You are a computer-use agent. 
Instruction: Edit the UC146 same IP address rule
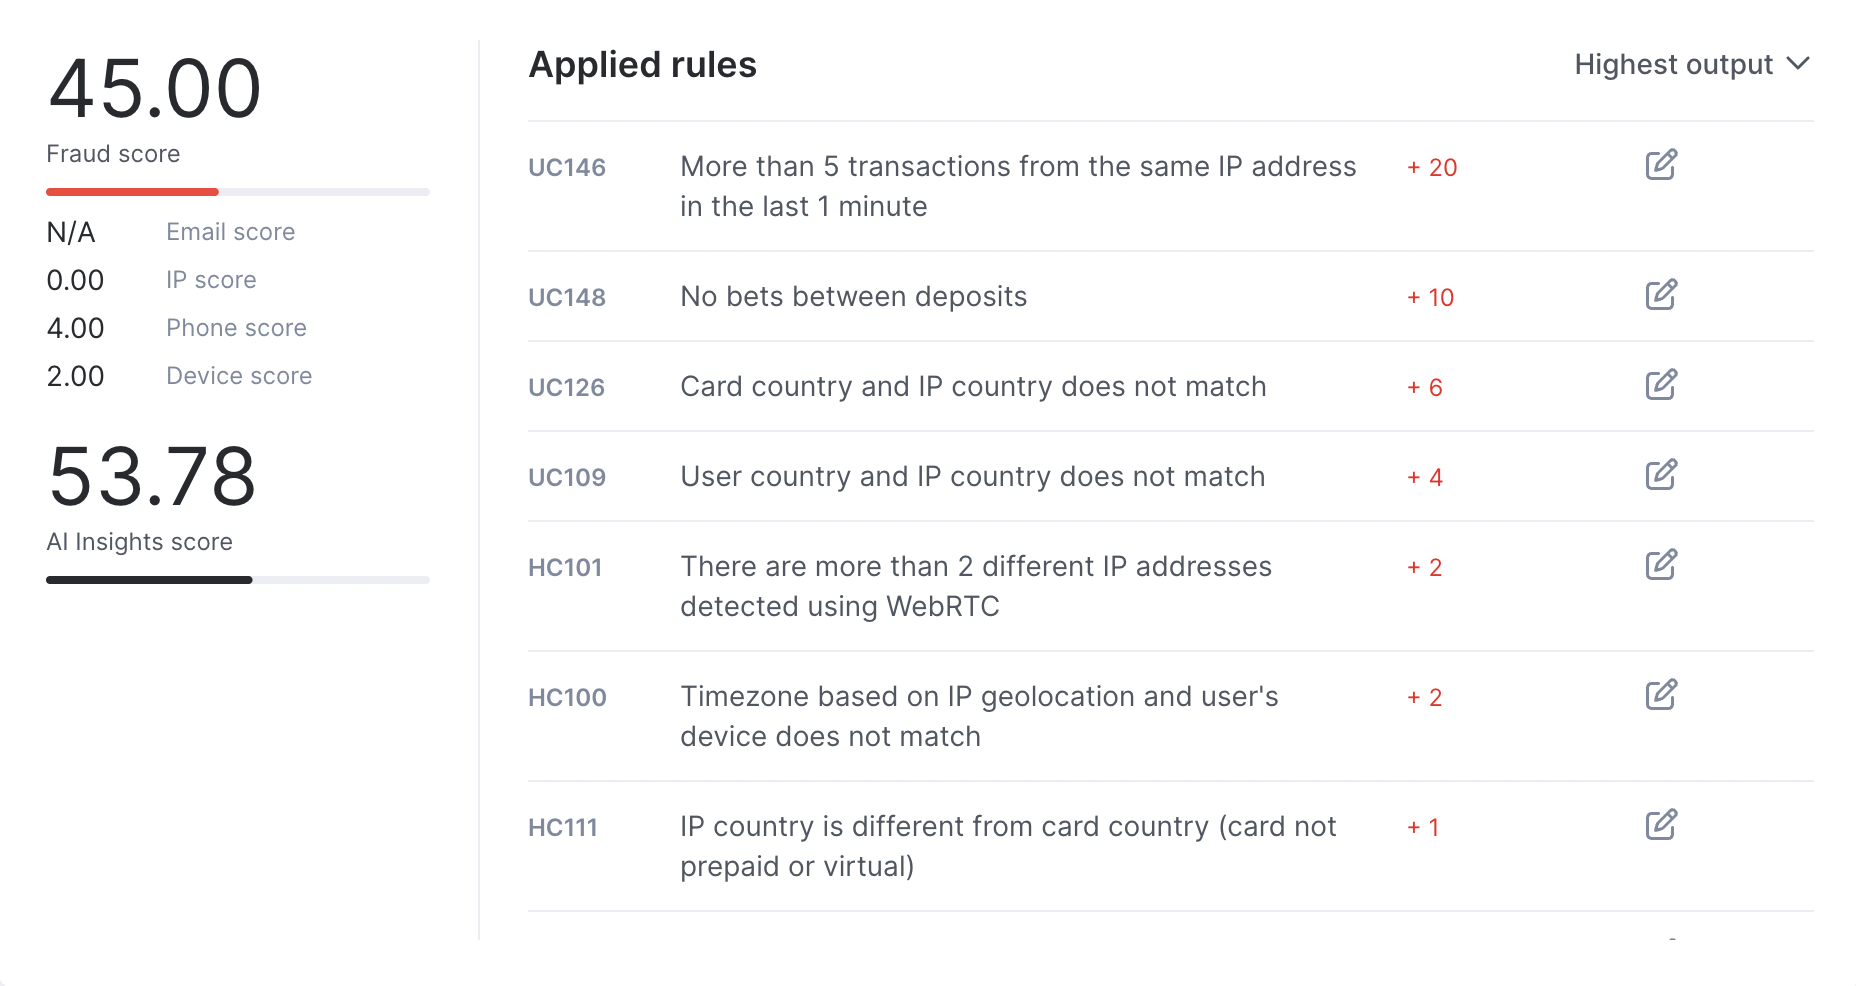[1661, 165]
